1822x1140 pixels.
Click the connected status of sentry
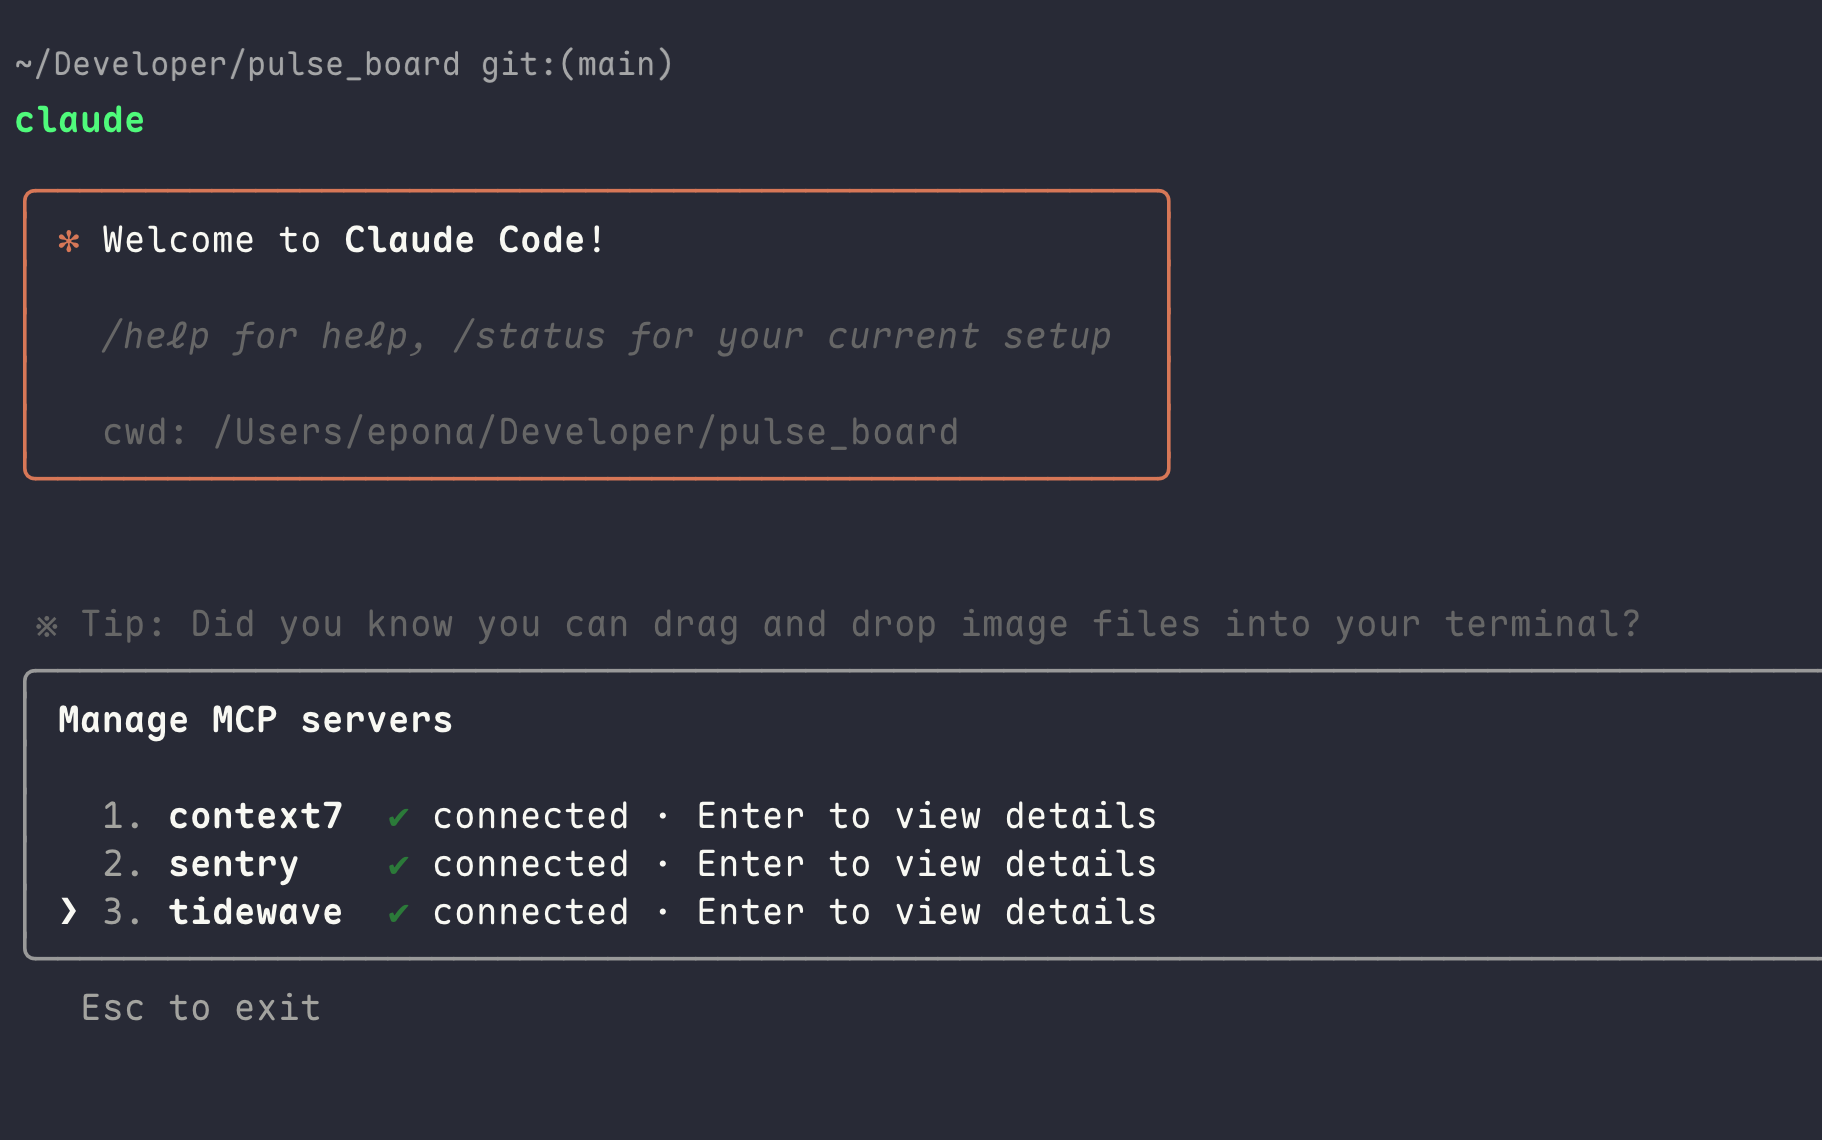click(x=531, y=865)
